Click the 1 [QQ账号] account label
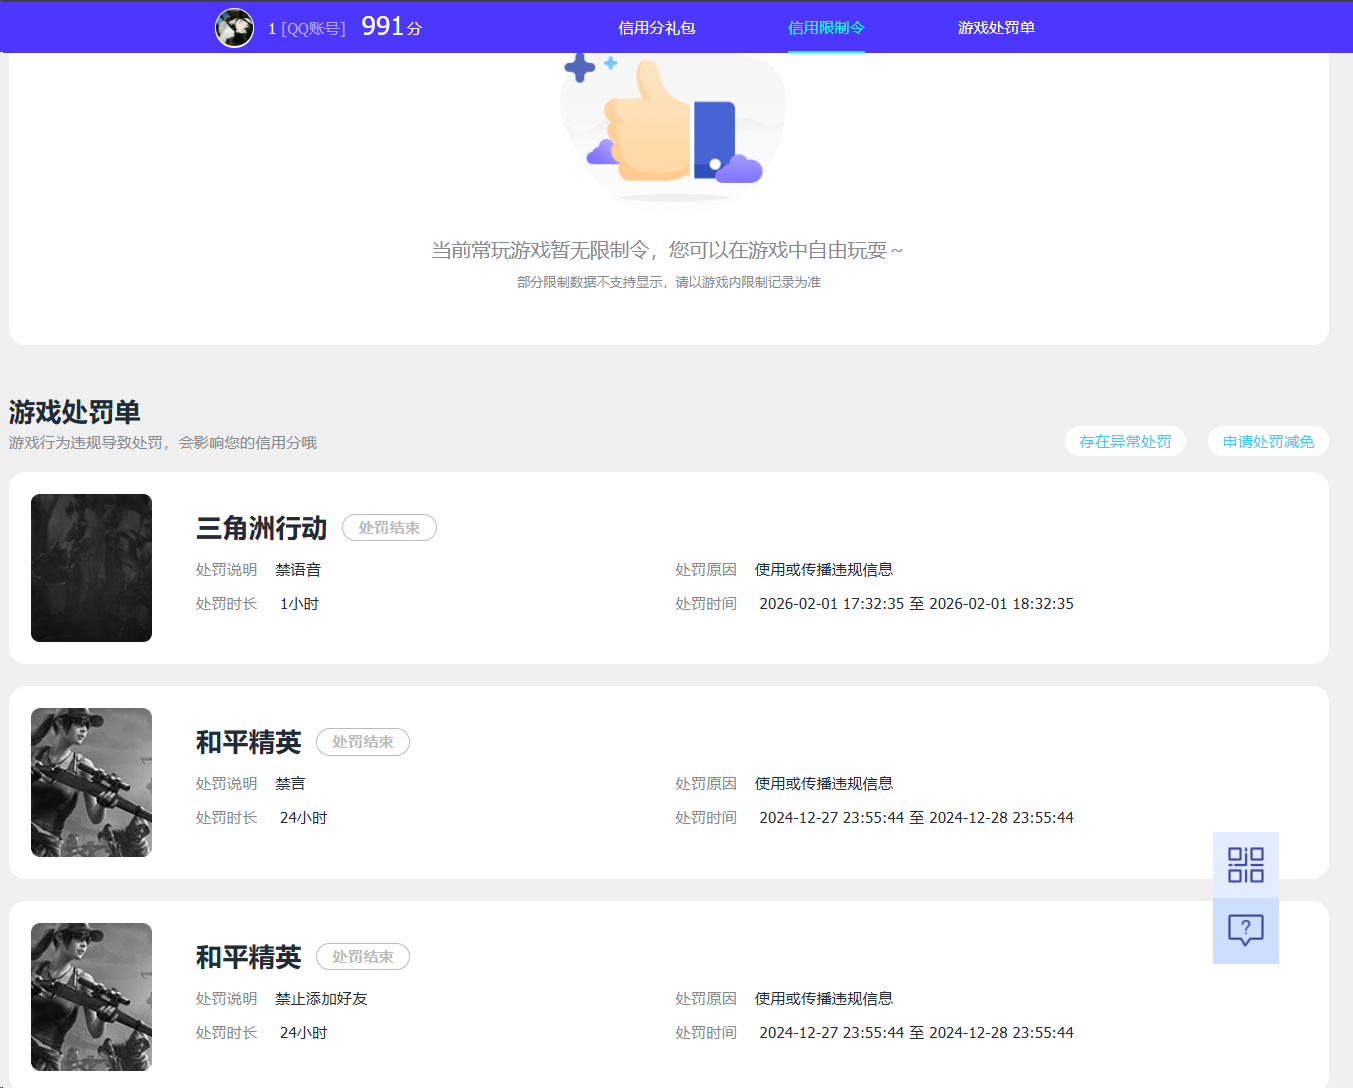The height and width of the screenshot is (1088, 1353). tap(309, 27)
